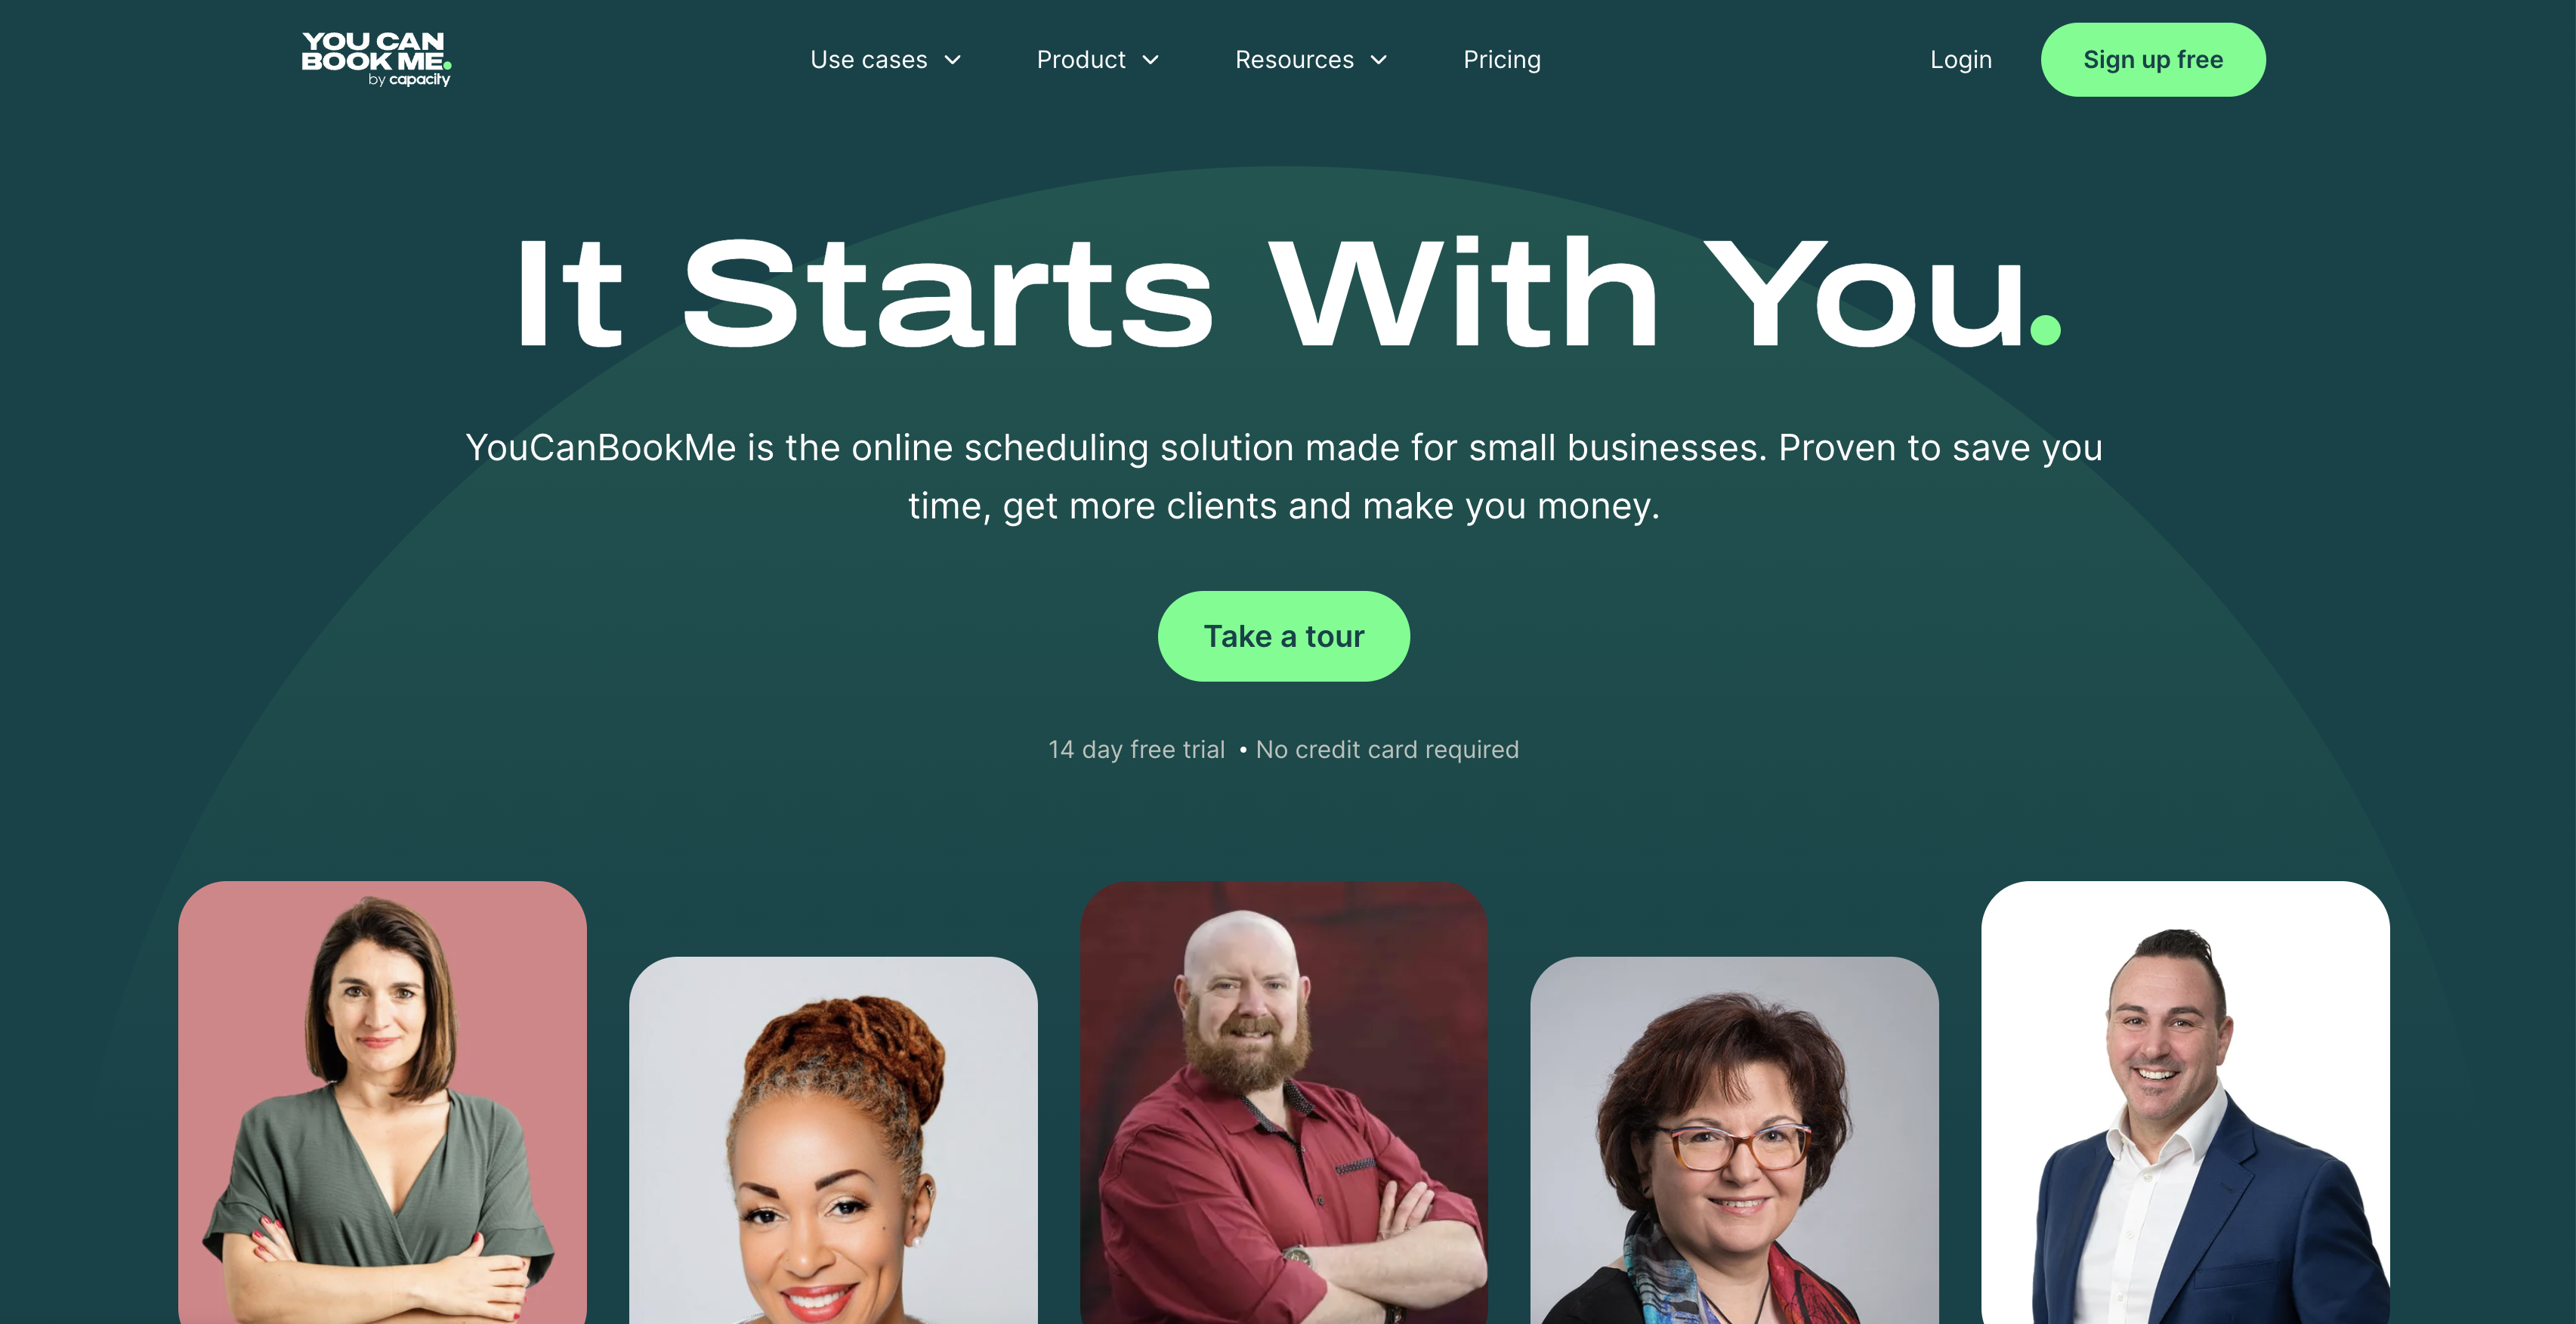Expand the Use cases chevron arrow
The width and height of the screenshot is (2576, 1324).
pos(953,60)
